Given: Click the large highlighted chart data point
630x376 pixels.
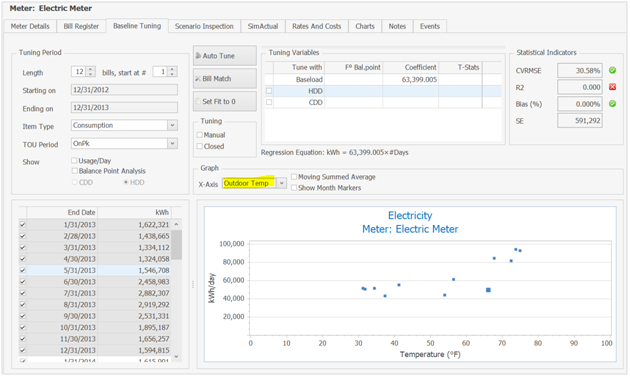Looking at the screenshot, I should pyautogui.click(x=488, y=290).
